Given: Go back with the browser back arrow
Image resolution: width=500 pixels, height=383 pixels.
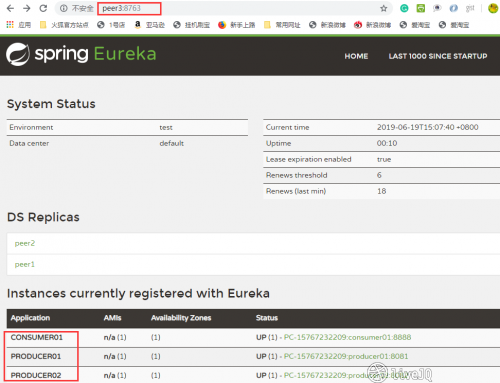Looking at the screenshot, I should click(10, 8).
